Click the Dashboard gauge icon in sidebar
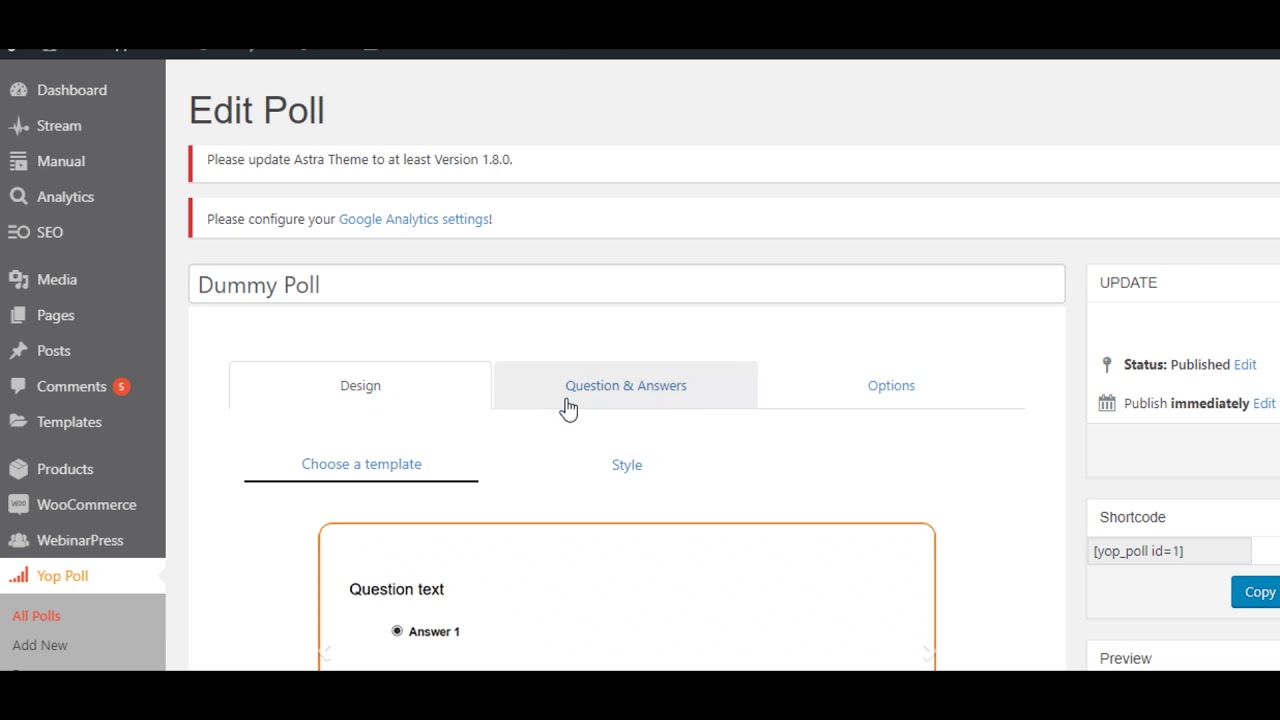This screenshot has width=1280, height=720. (18, 90)
